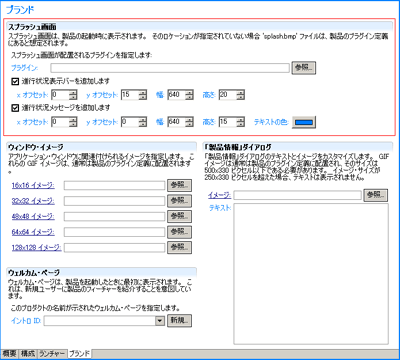Click the 「製品情報」ダイアログ section header
This screenshot has height=360, width=400.
click(237, 147)
